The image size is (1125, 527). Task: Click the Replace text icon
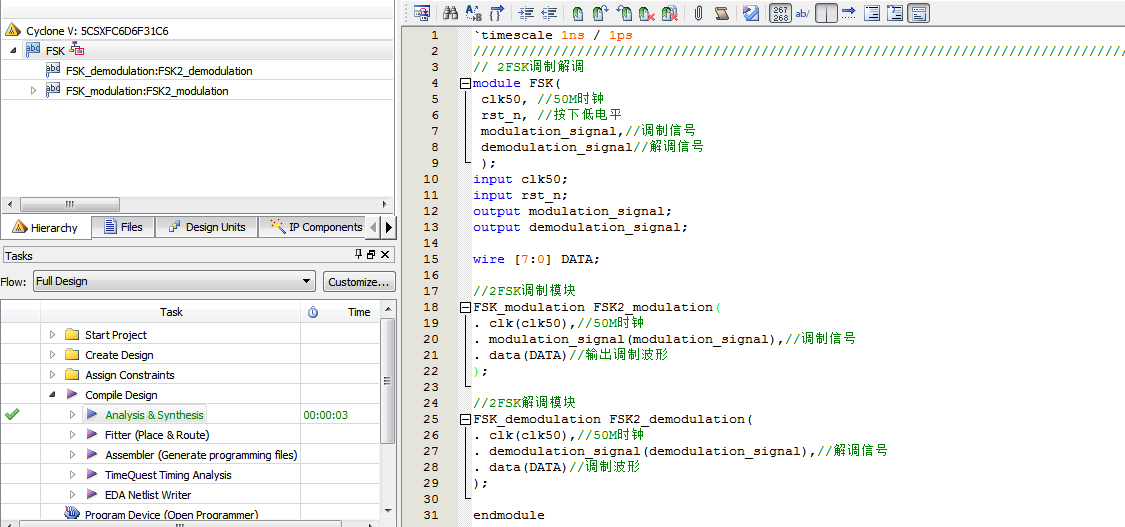[x=473, y=13]
